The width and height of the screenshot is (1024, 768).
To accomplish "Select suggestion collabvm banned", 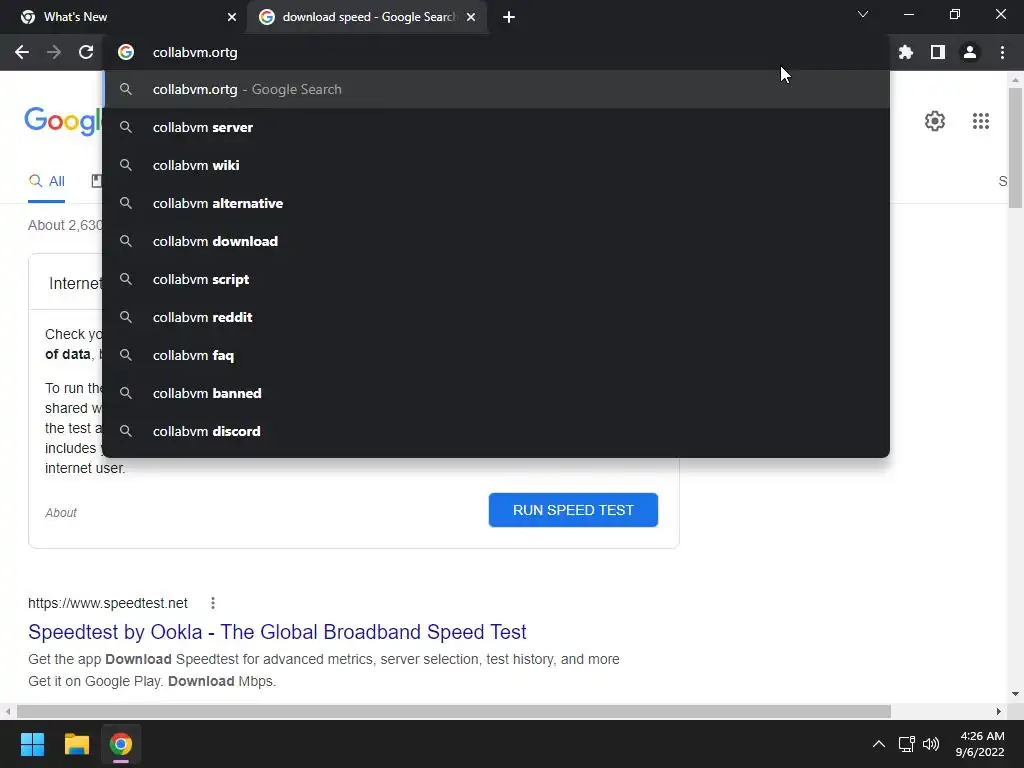I will [x=496, y=393].
